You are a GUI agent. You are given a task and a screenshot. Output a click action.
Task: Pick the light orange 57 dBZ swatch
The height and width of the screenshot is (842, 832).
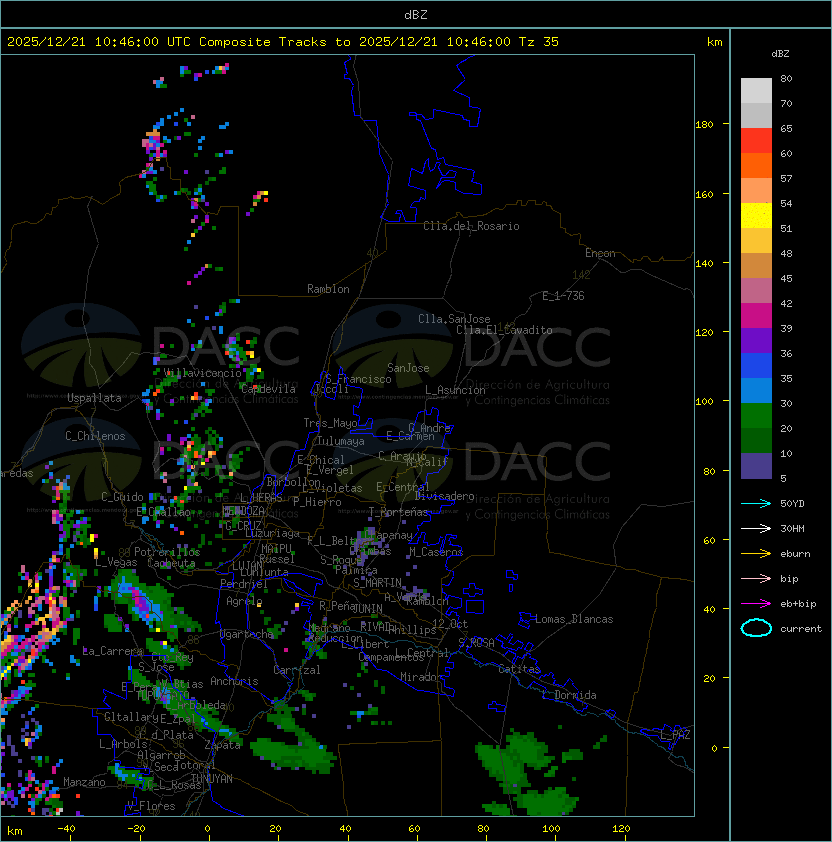pyautogui.click(x=756, y=191)
